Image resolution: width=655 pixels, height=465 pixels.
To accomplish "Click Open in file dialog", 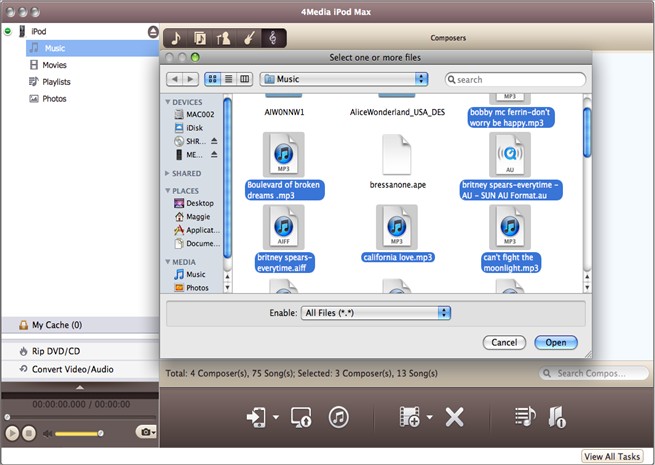I will [556, 342].
